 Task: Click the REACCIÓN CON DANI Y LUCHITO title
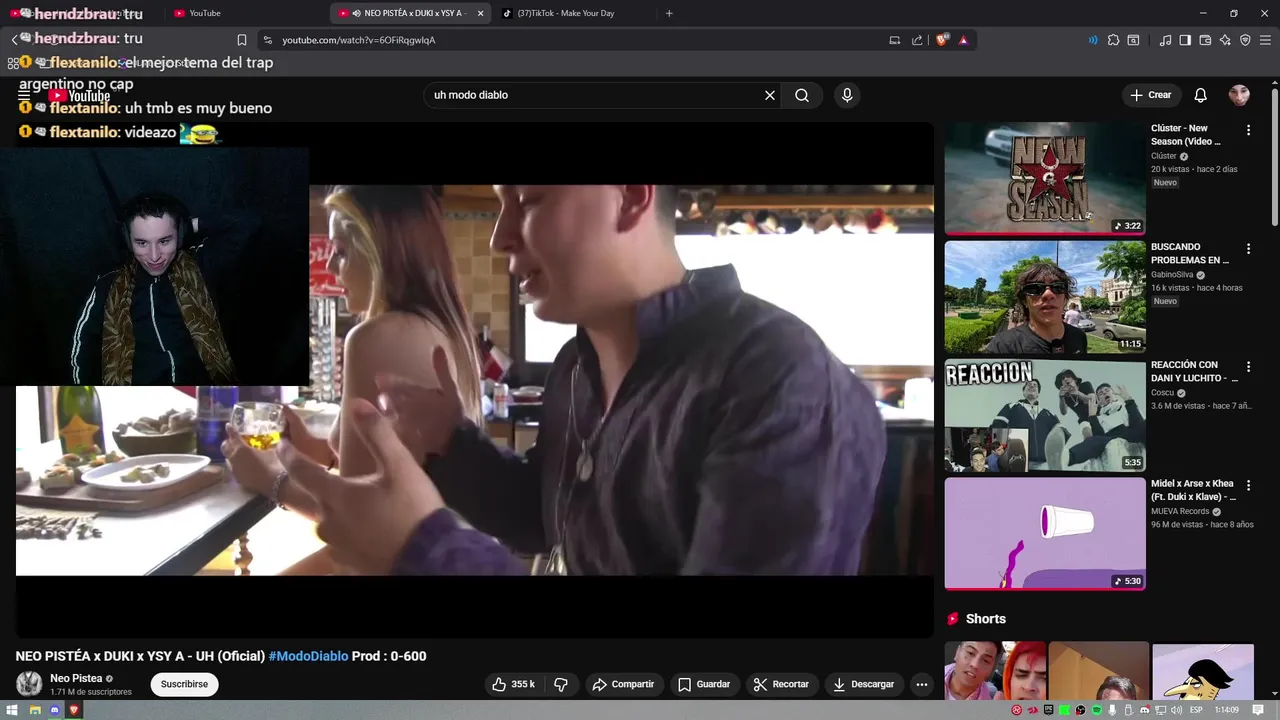(x=1194, y=372)
